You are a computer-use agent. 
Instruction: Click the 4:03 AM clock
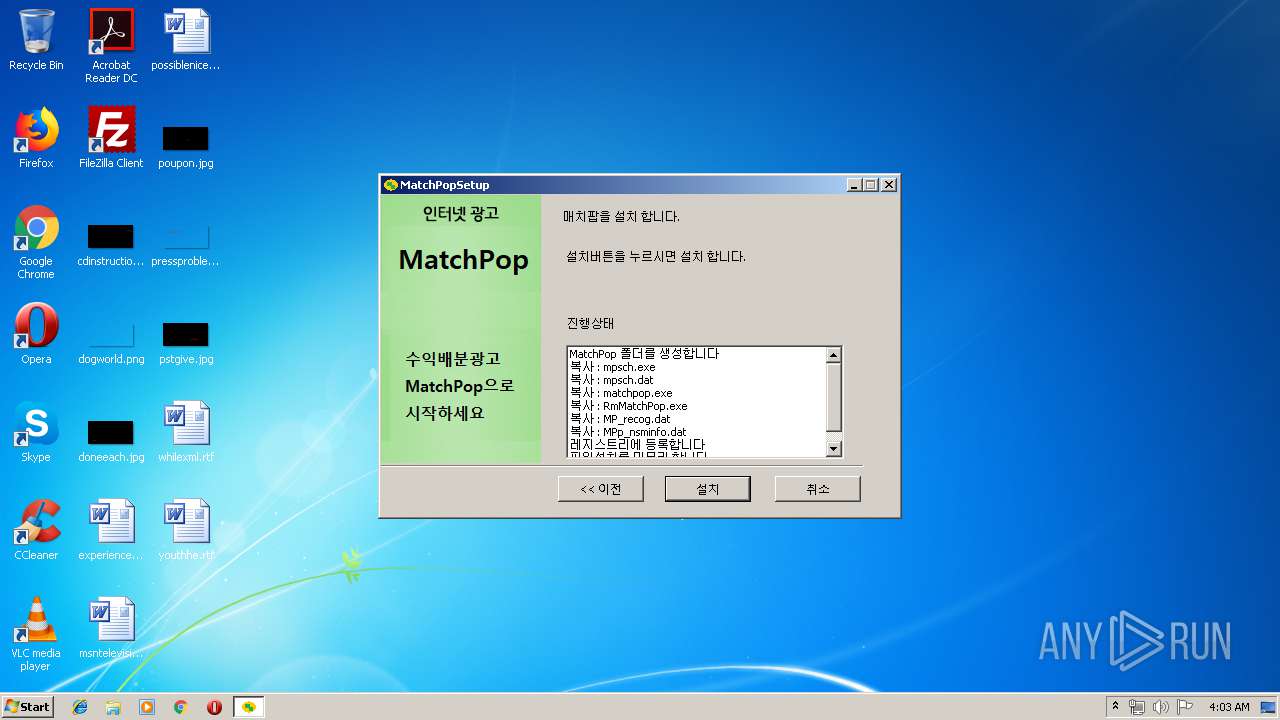tap(1229, 707)
